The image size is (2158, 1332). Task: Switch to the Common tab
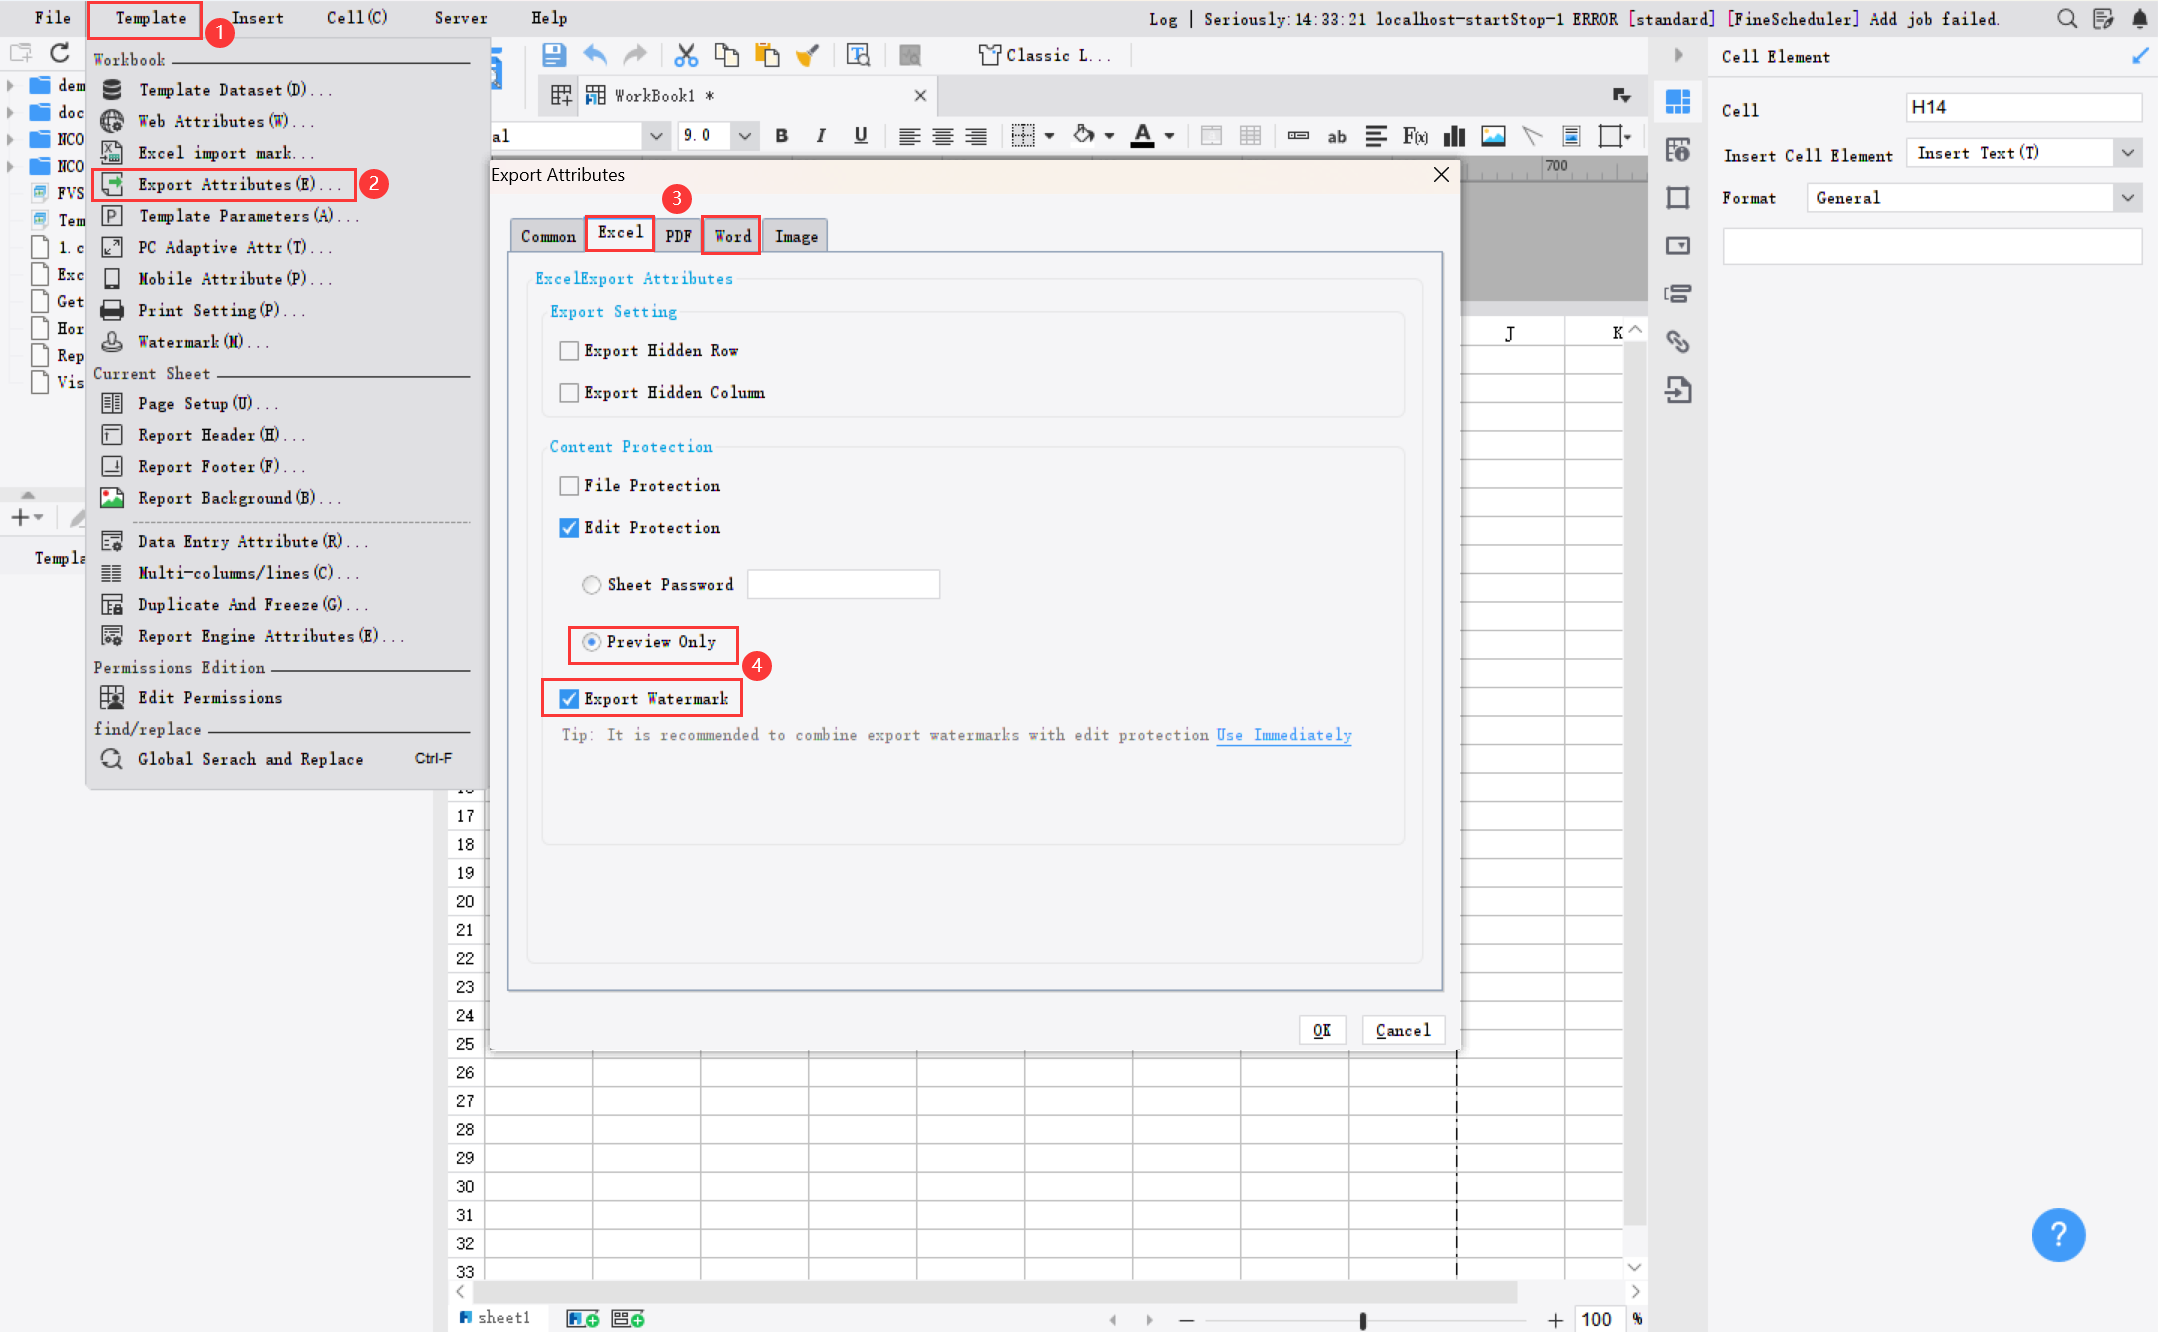point(548,236)
